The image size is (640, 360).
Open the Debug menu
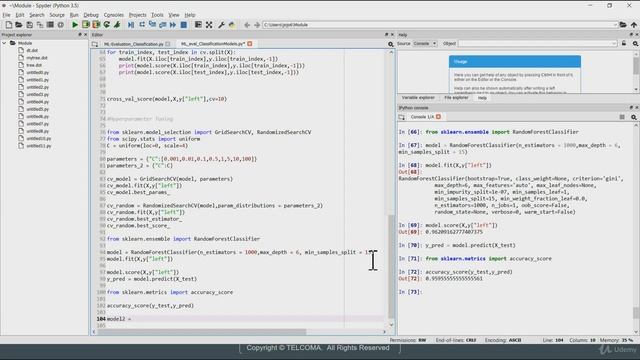[x=91, y=15]
